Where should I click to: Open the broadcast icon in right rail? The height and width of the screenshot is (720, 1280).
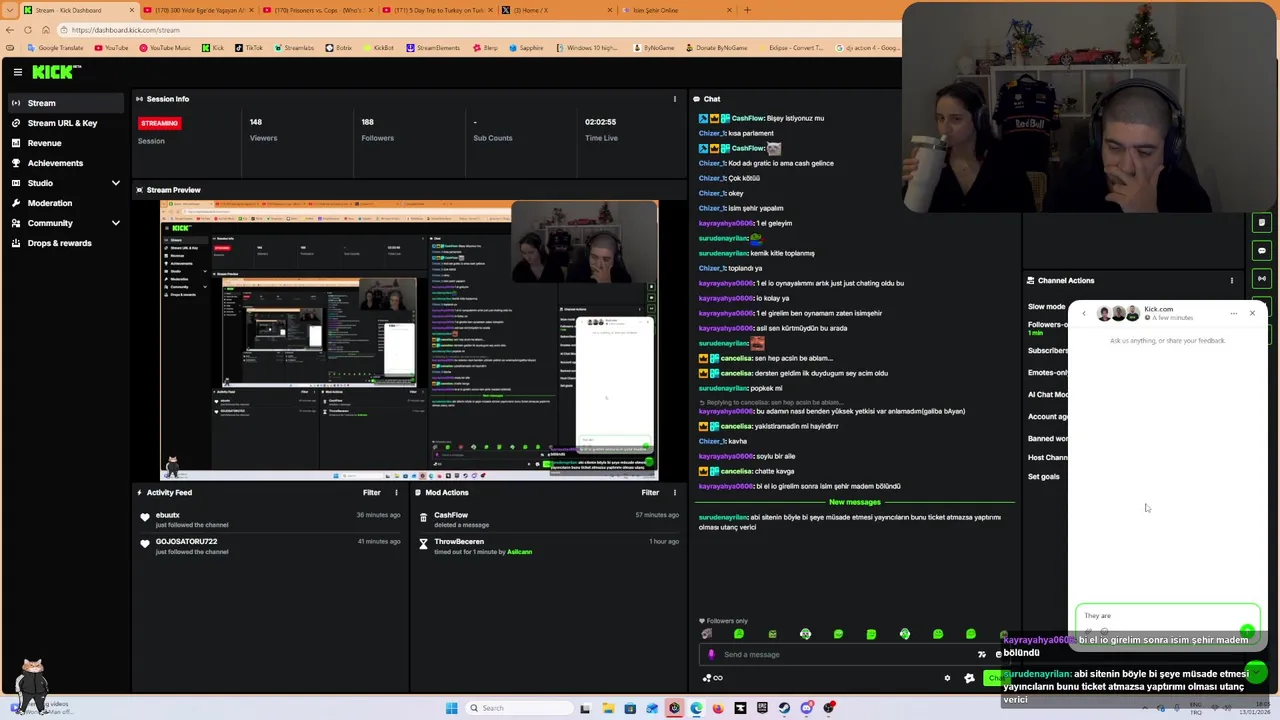click(x=1261, y=278)
